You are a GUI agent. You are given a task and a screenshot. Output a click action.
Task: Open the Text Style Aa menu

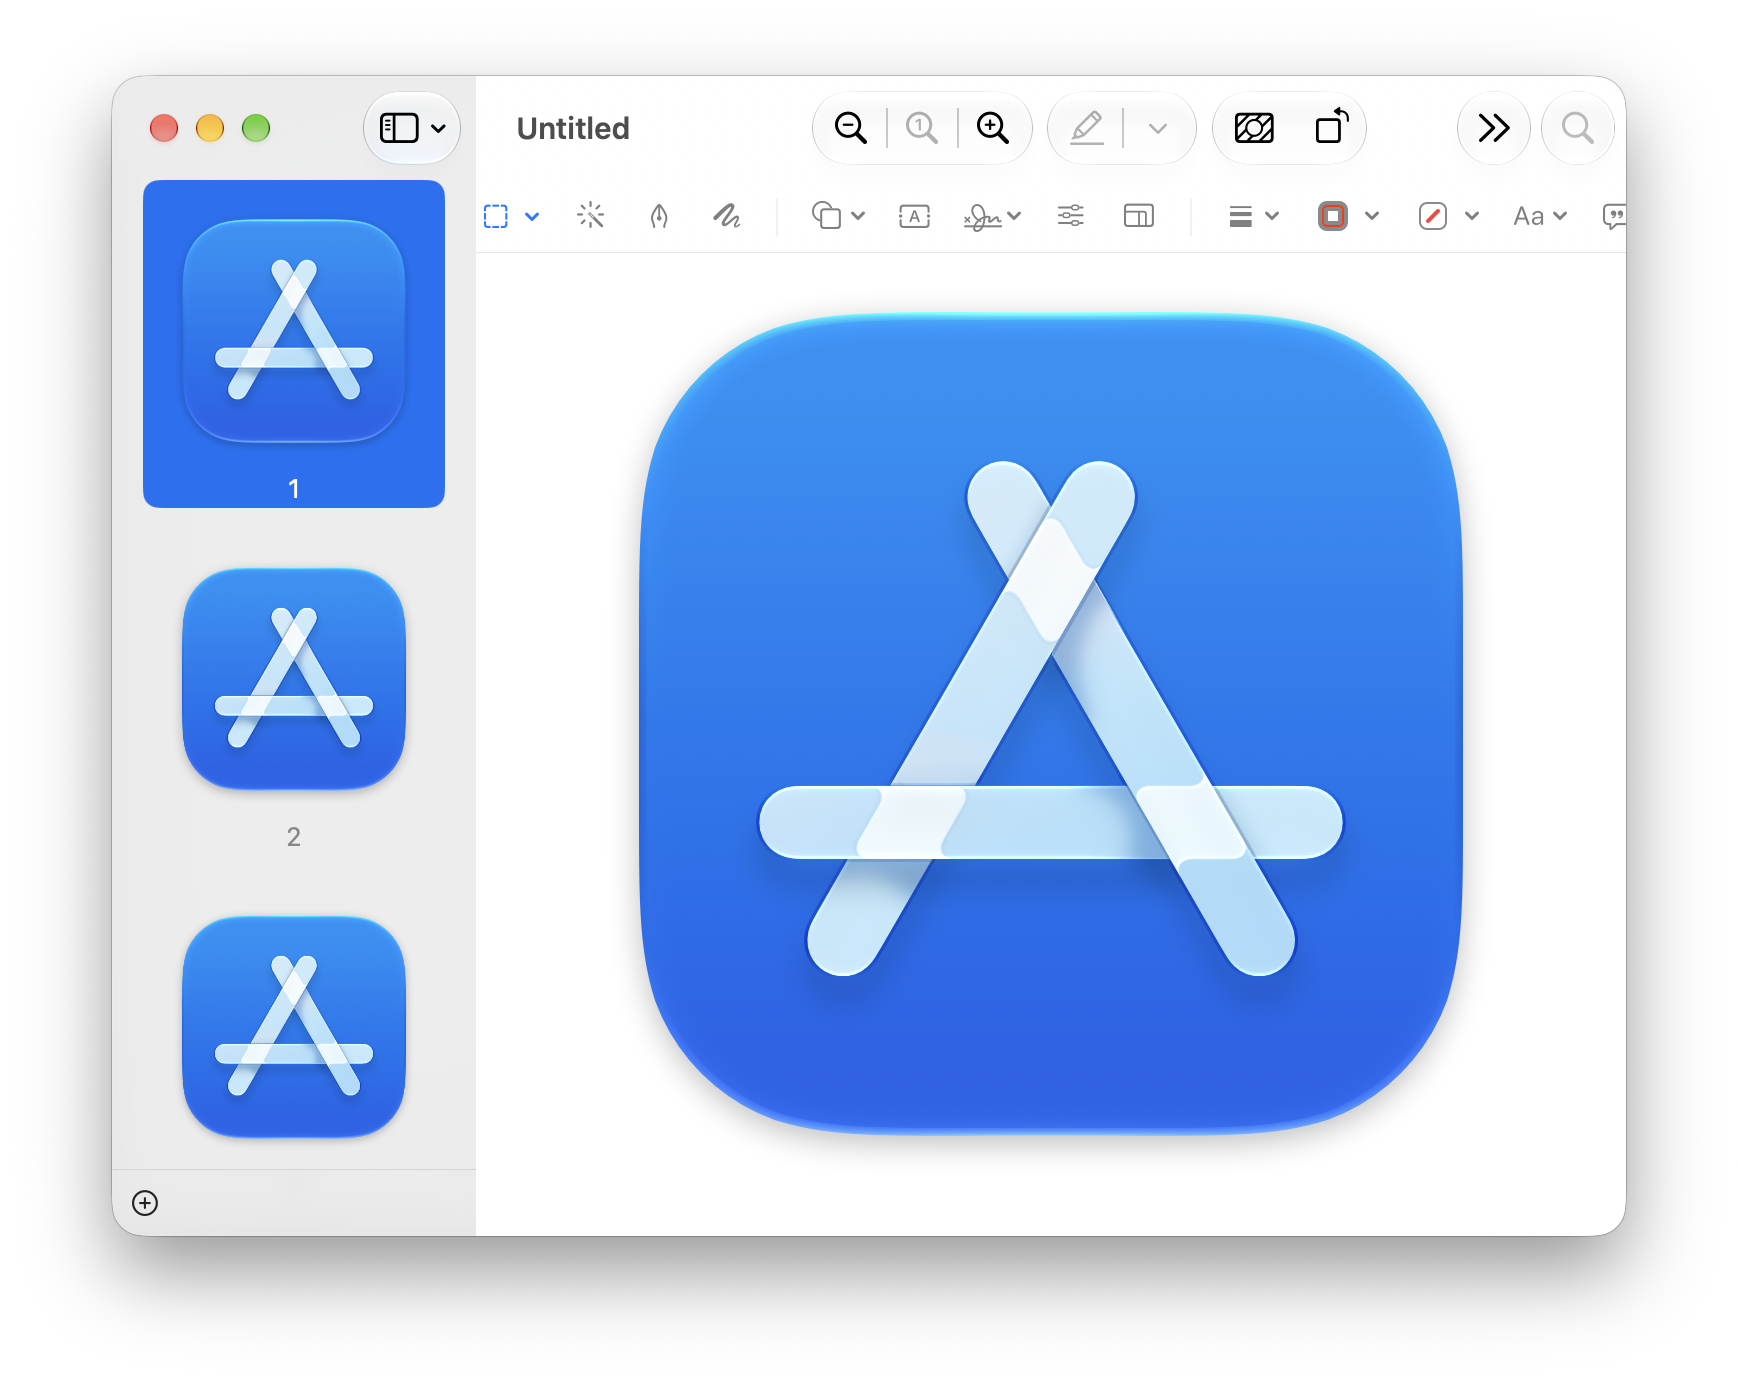tap(1540, 216)
